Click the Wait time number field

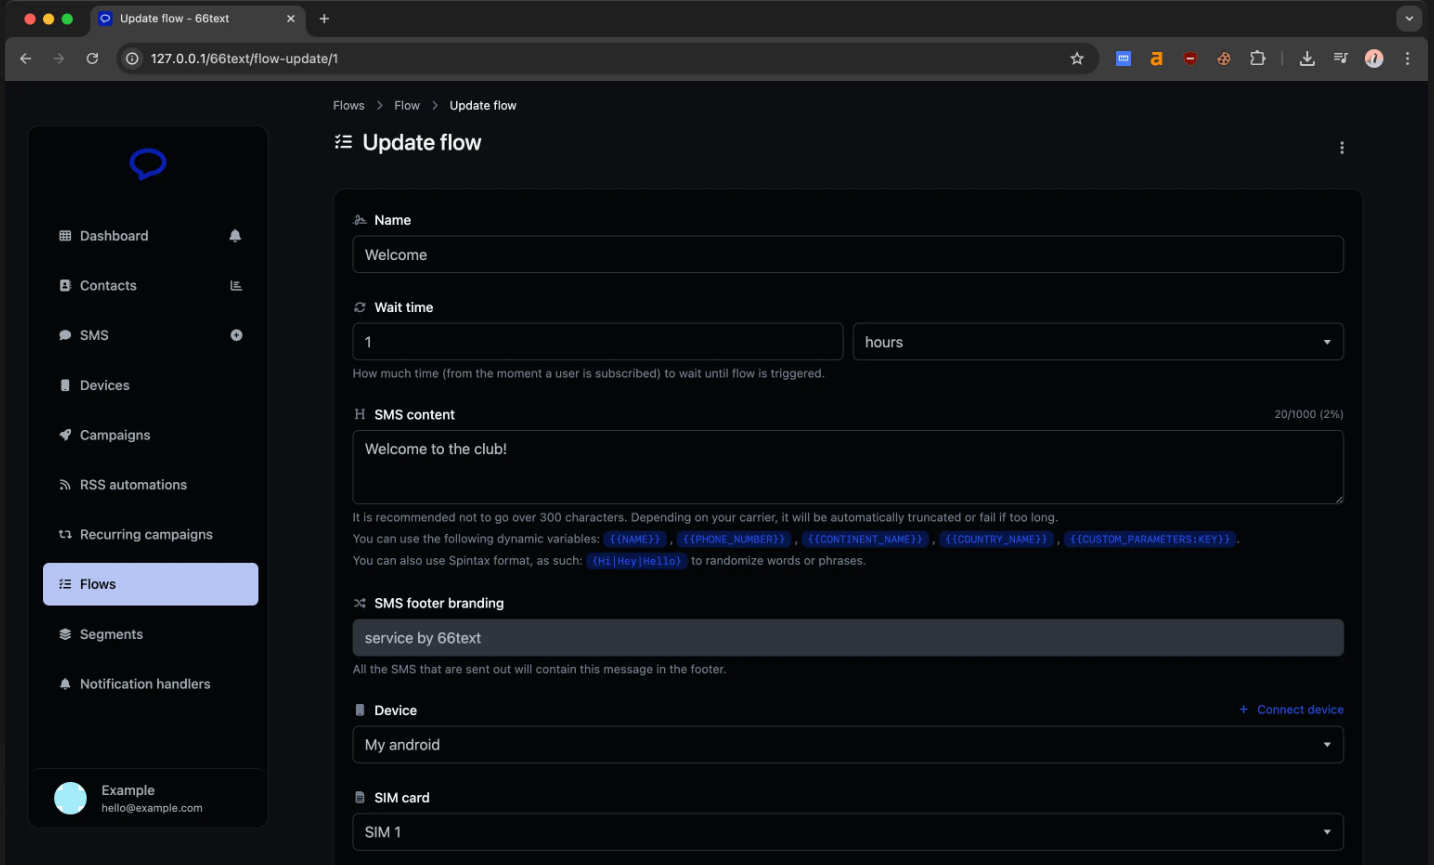click(598, 342)
